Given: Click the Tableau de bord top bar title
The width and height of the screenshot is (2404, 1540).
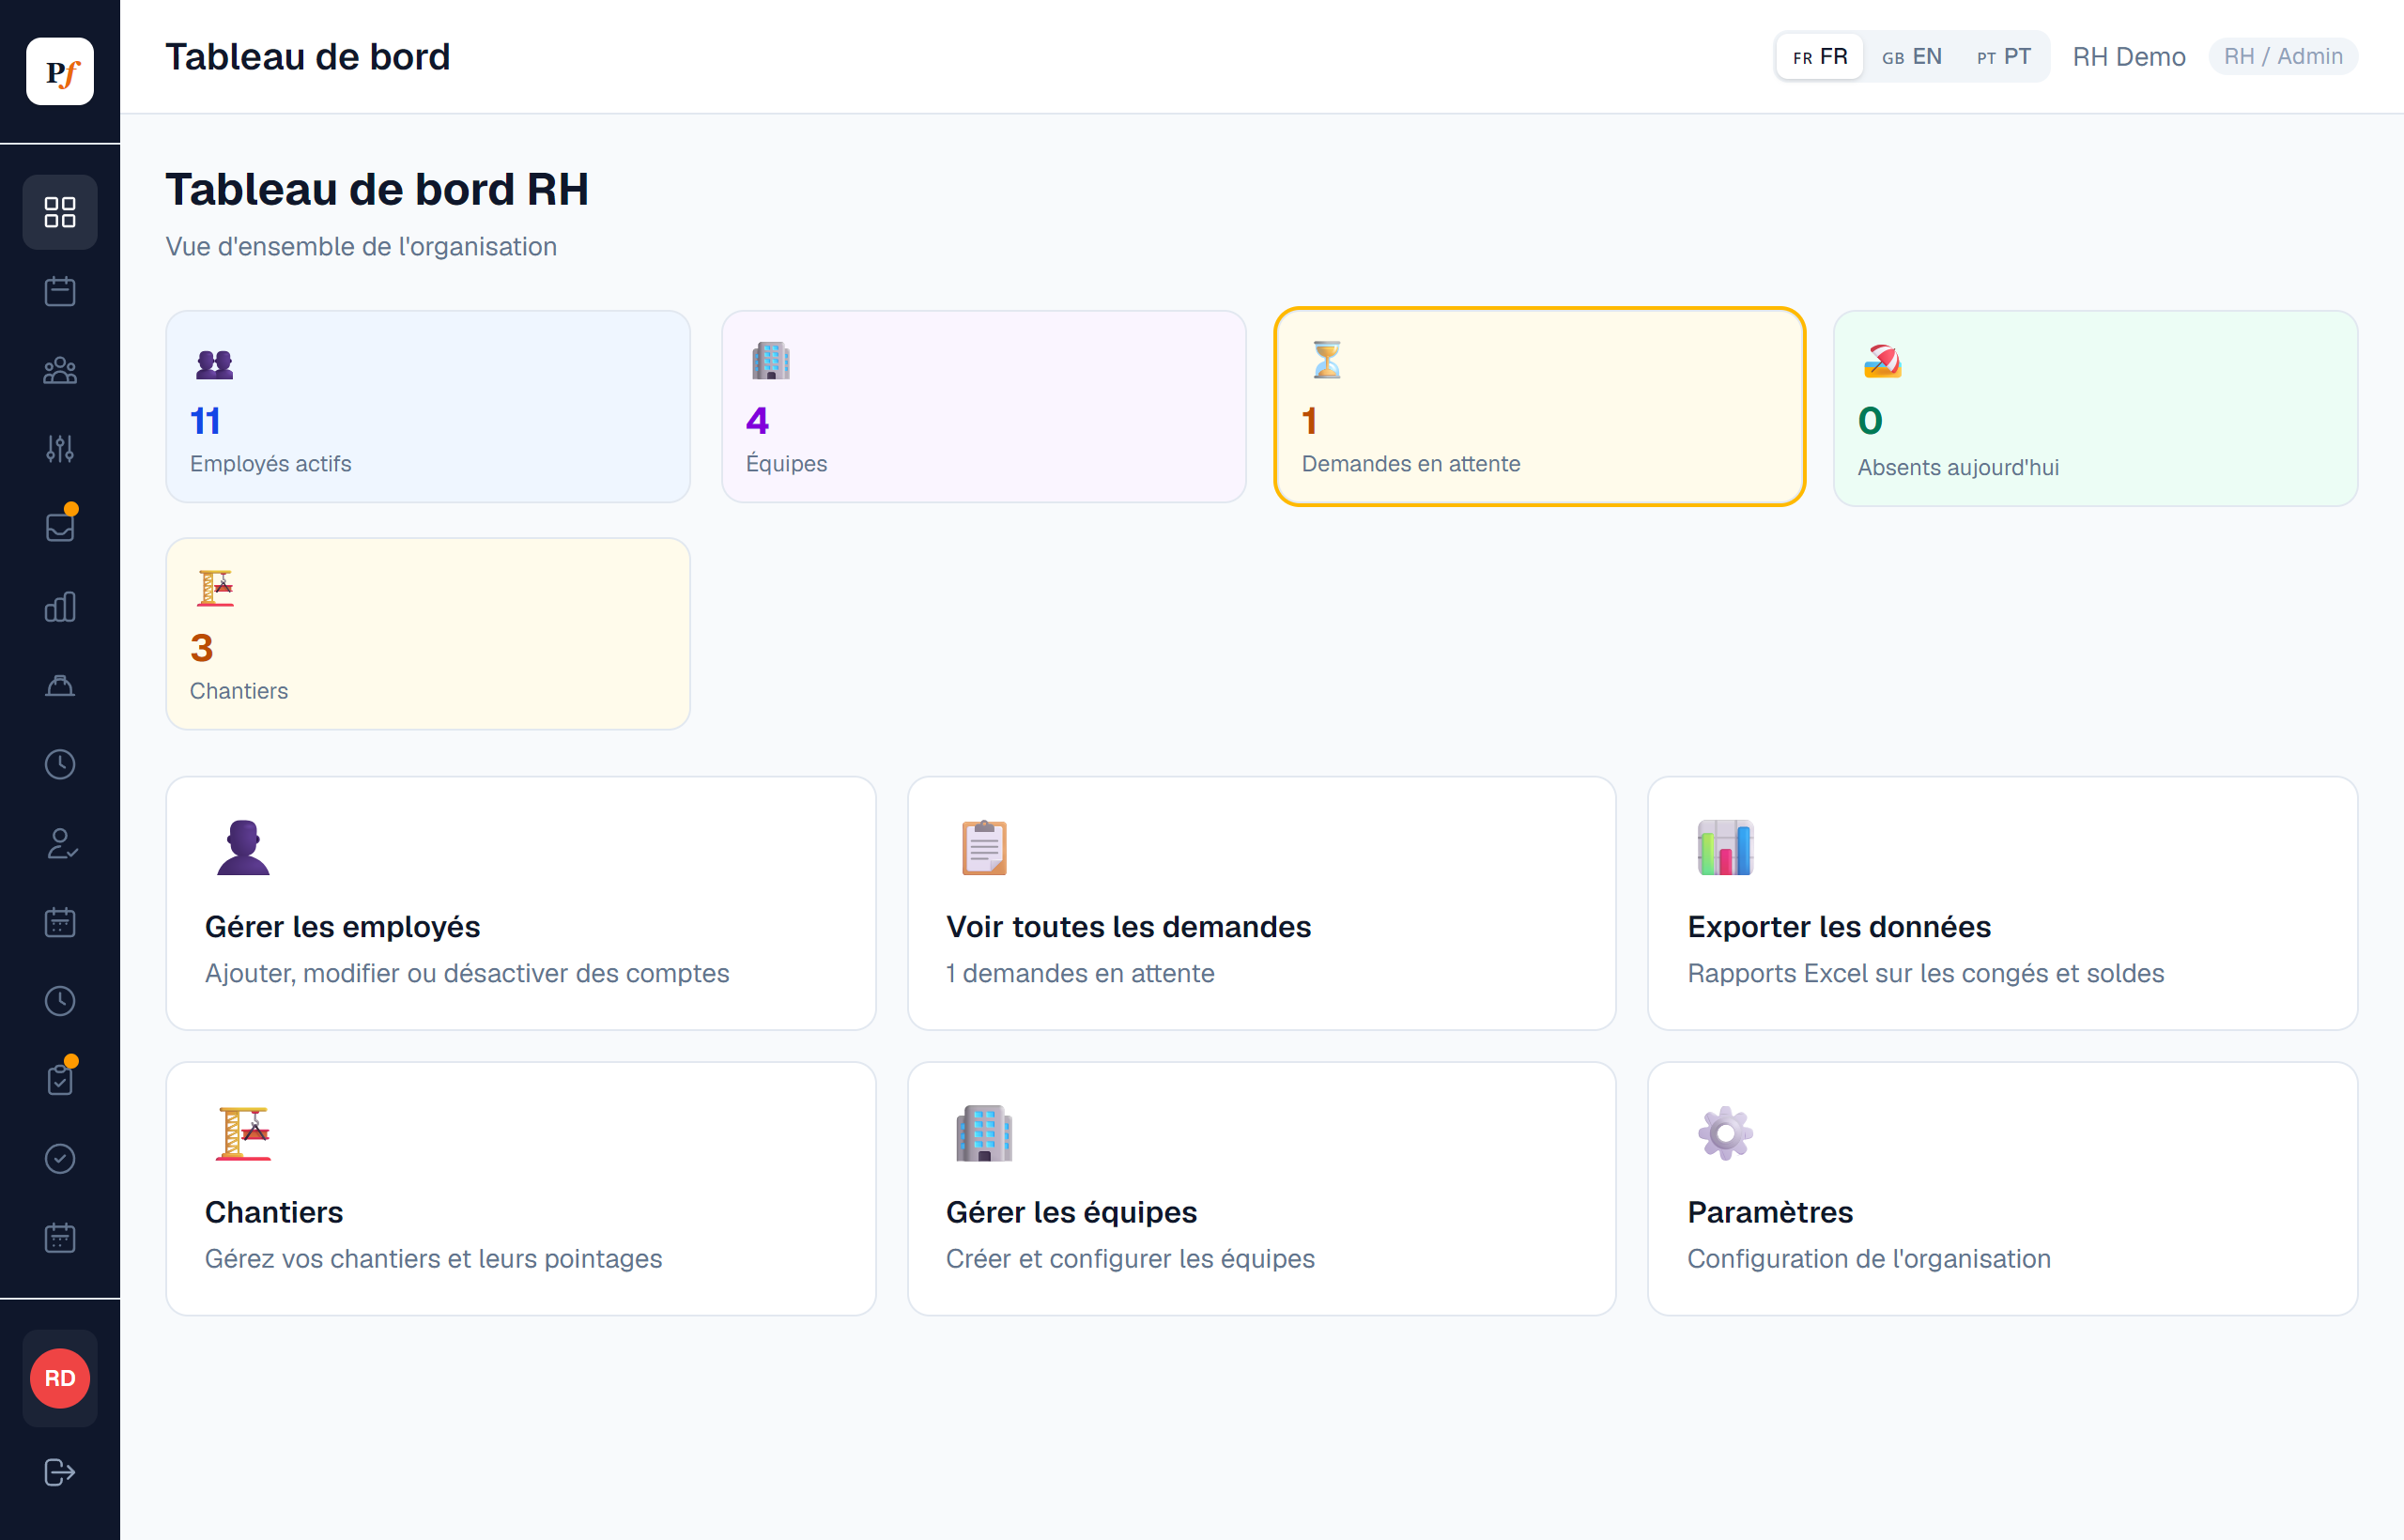Looking at the screenshot, I should point(308,57).
